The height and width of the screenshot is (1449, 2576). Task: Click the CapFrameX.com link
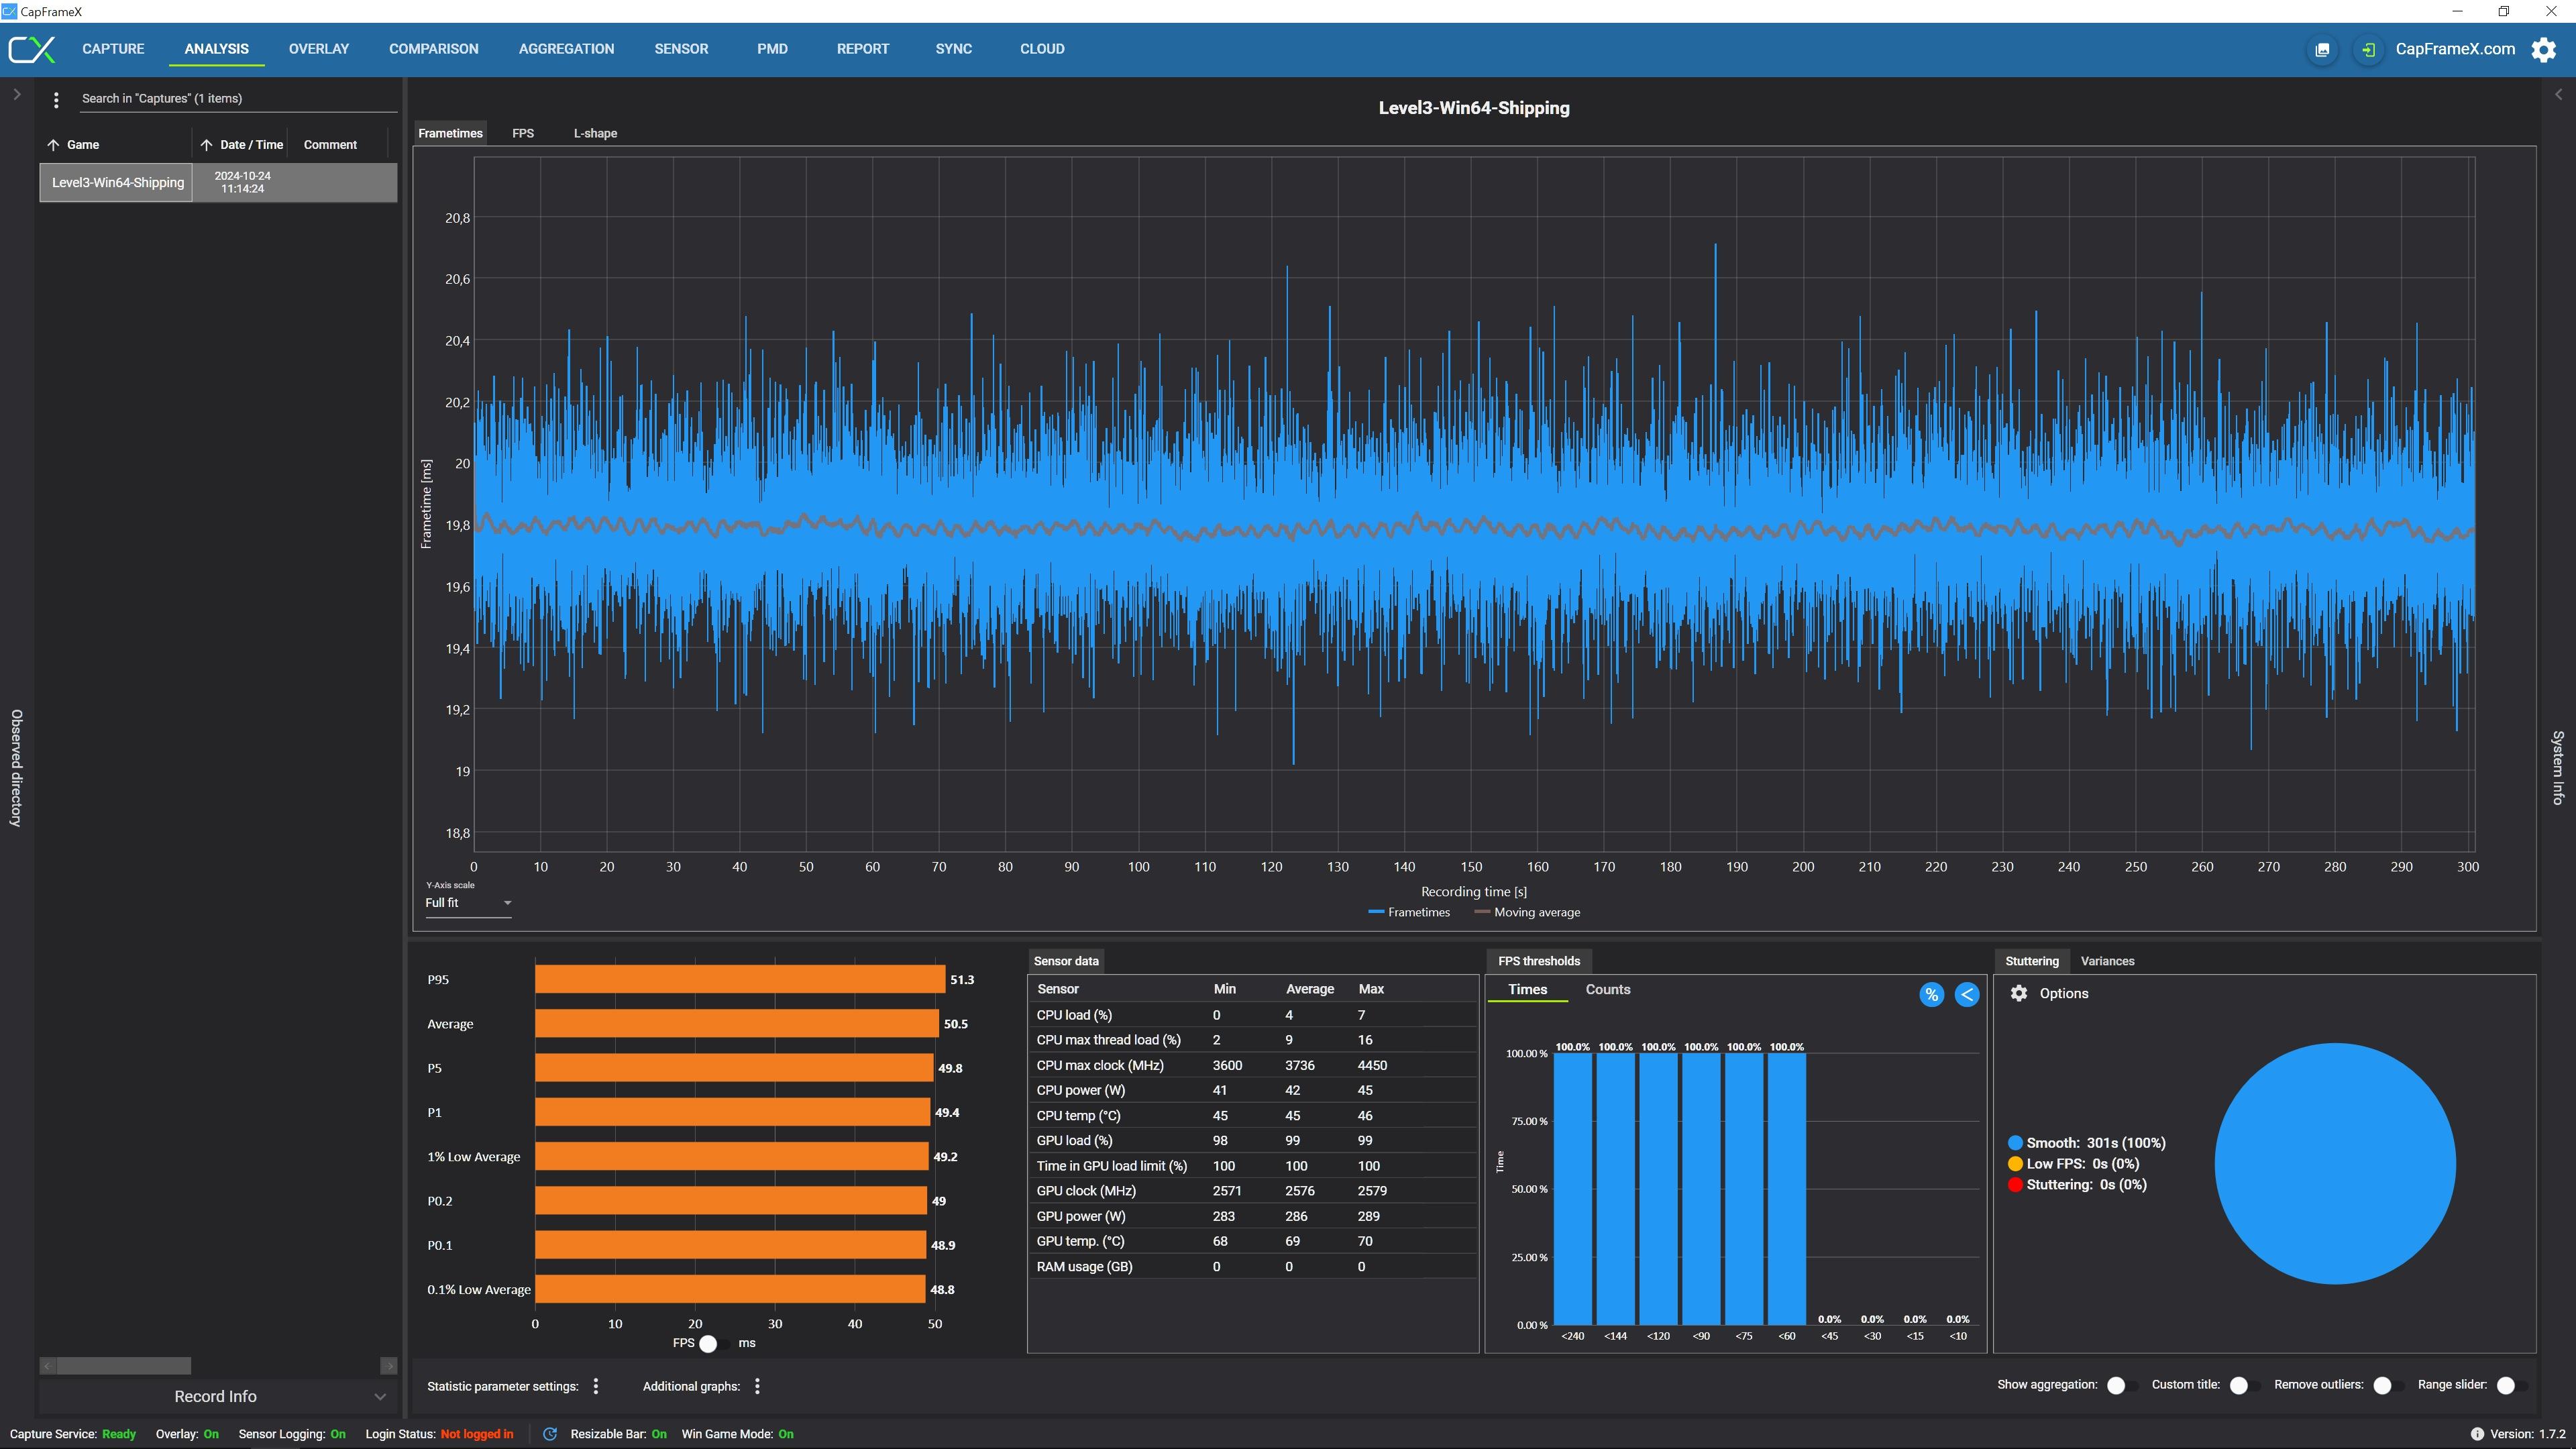pos(2456,48)
